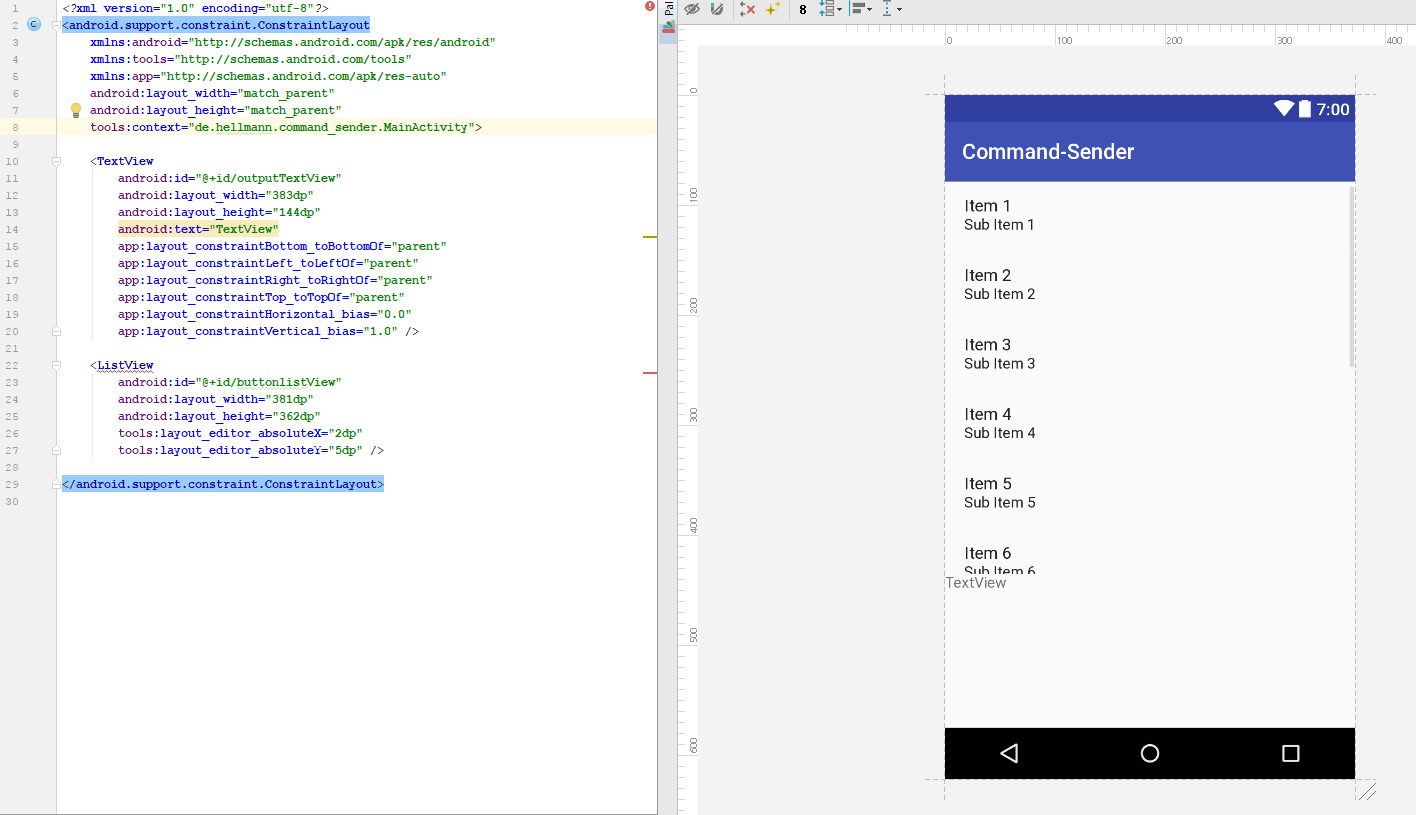Click the class gutter icon on line 2
1416x815 pixels.
34,24
